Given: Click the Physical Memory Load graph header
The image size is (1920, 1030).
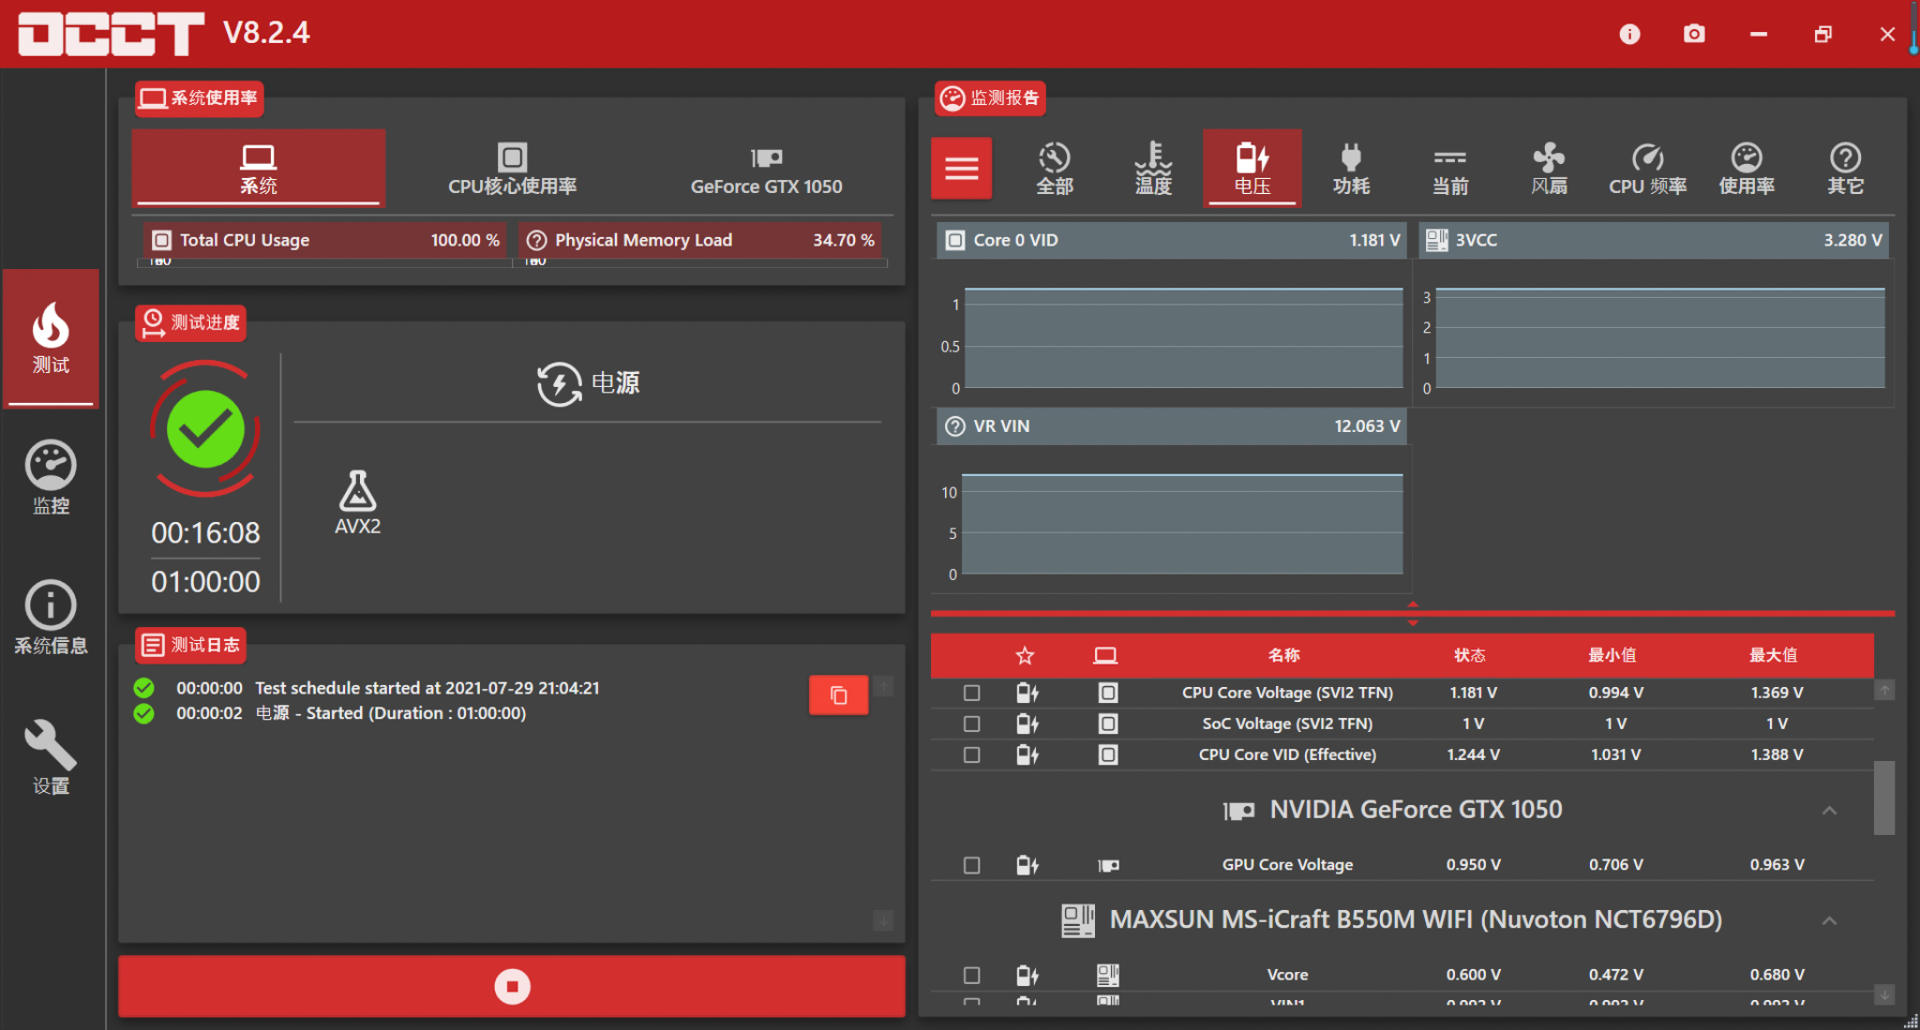Looking at the screenshot, I should 700,240.
